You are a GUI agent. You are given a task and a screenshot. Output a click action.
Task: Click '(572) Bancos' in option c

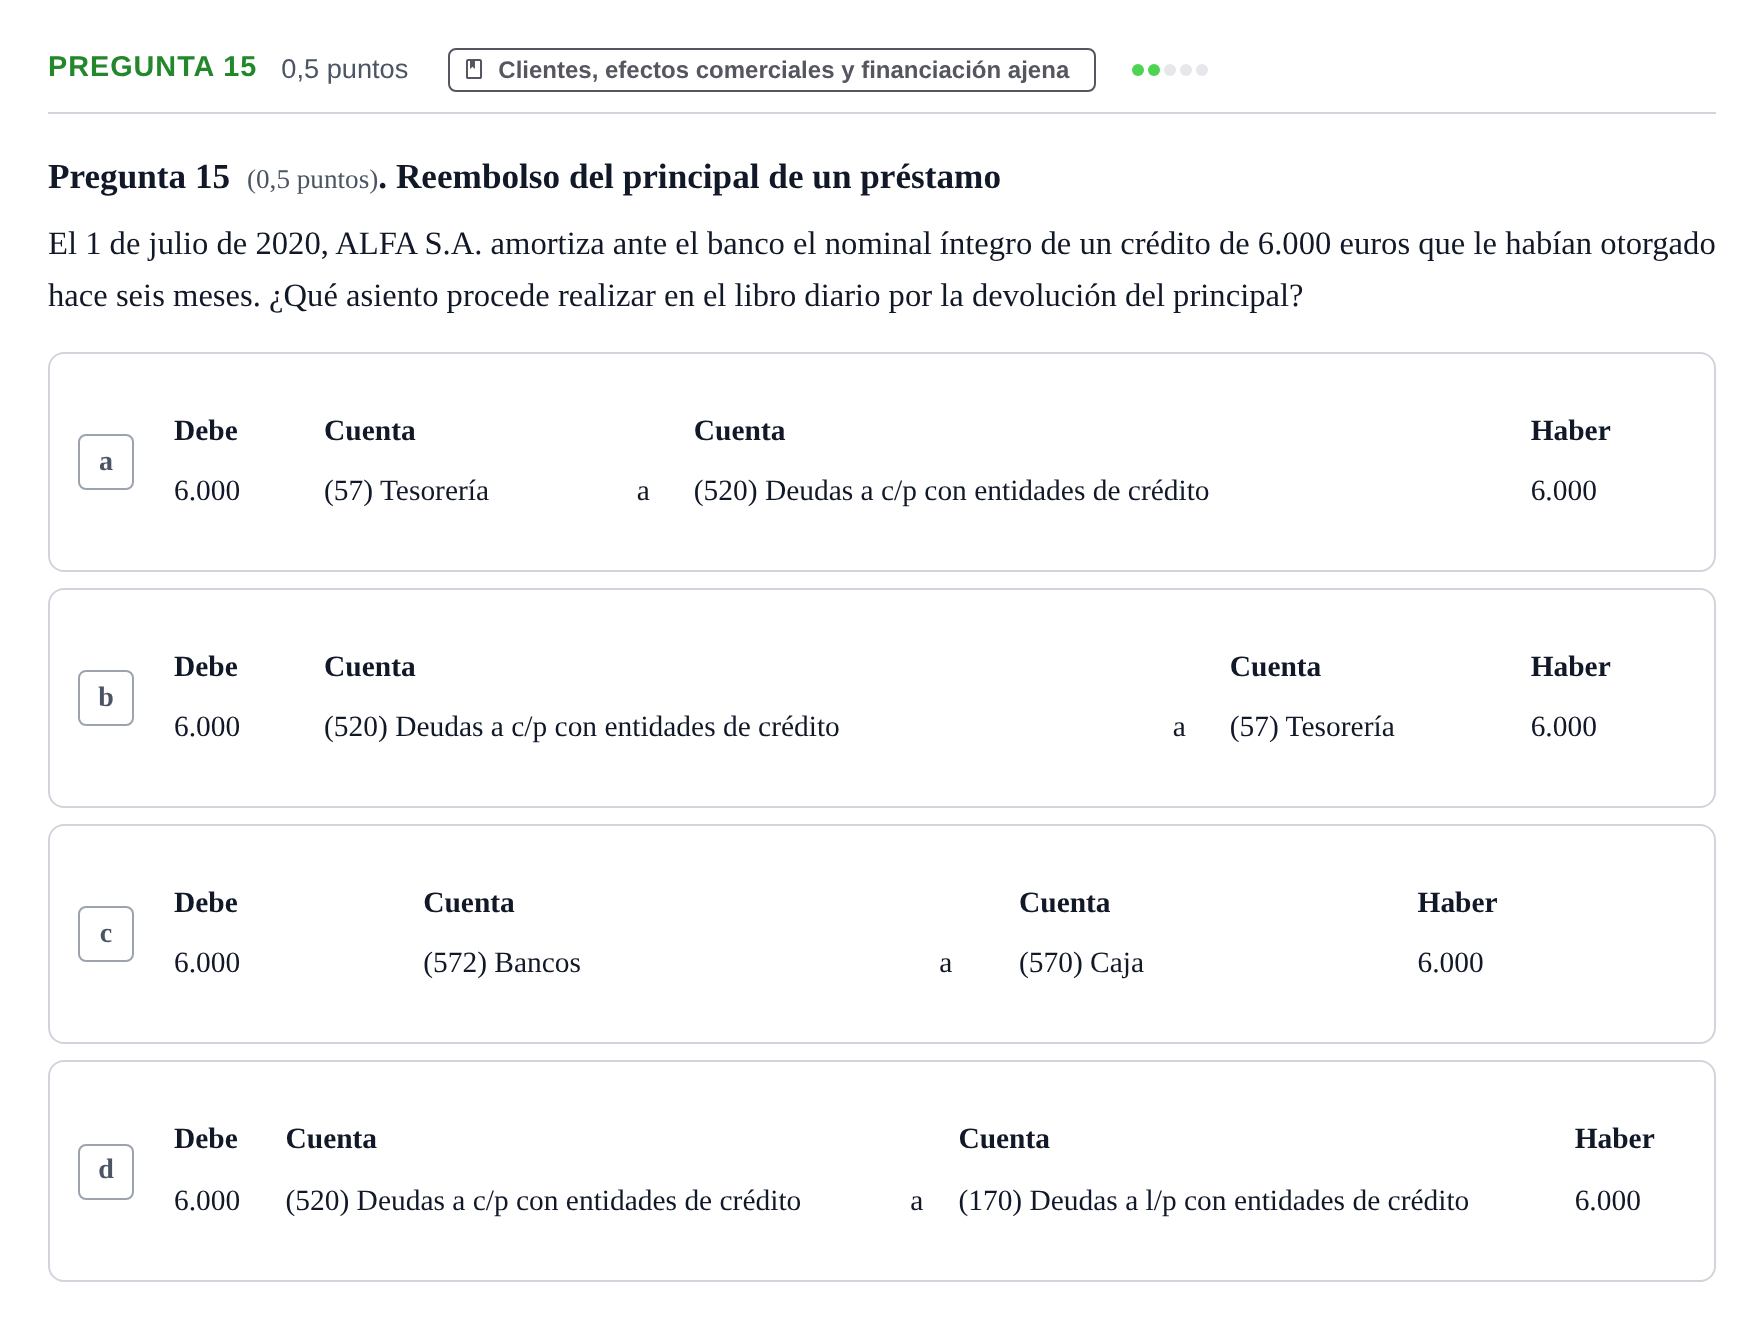pyautogui.click(x=502, y=963)
